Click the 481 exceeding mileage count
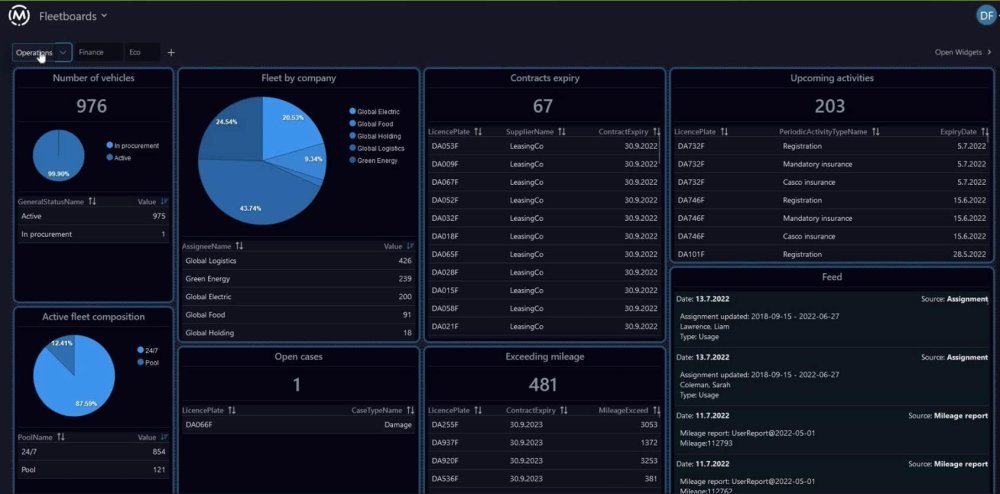This screenshot has height=494, width=1000. click(x=543, y=384)
